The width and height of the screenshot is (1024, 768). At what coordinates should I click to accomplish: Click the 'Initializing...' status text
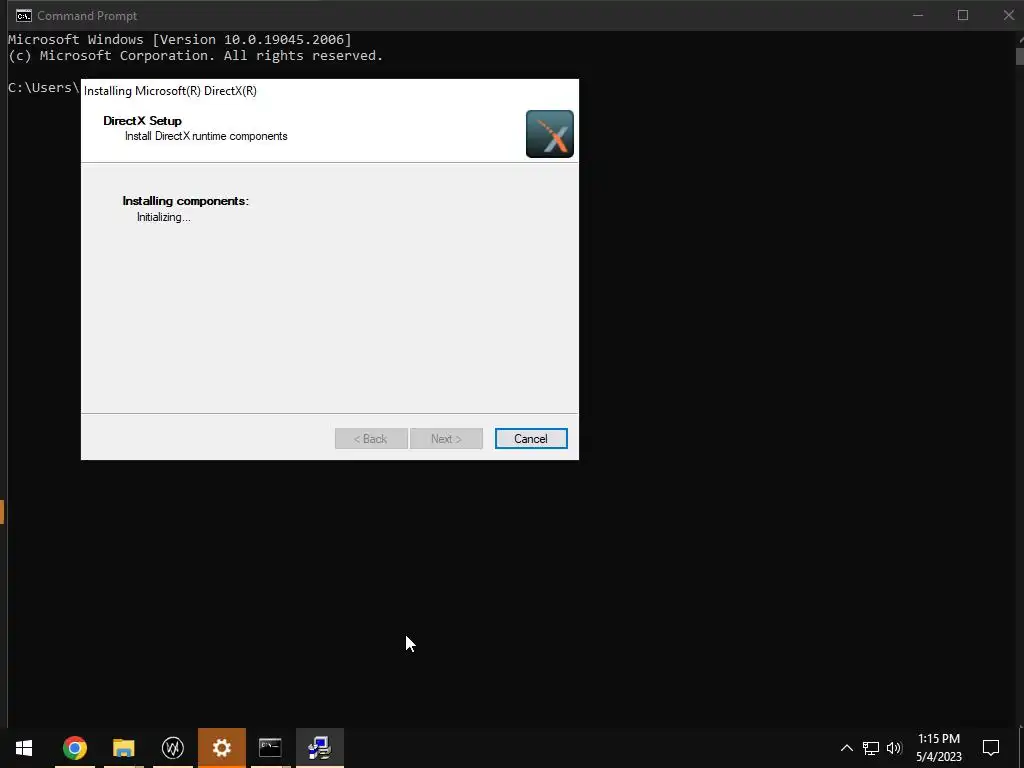point(163,217)
